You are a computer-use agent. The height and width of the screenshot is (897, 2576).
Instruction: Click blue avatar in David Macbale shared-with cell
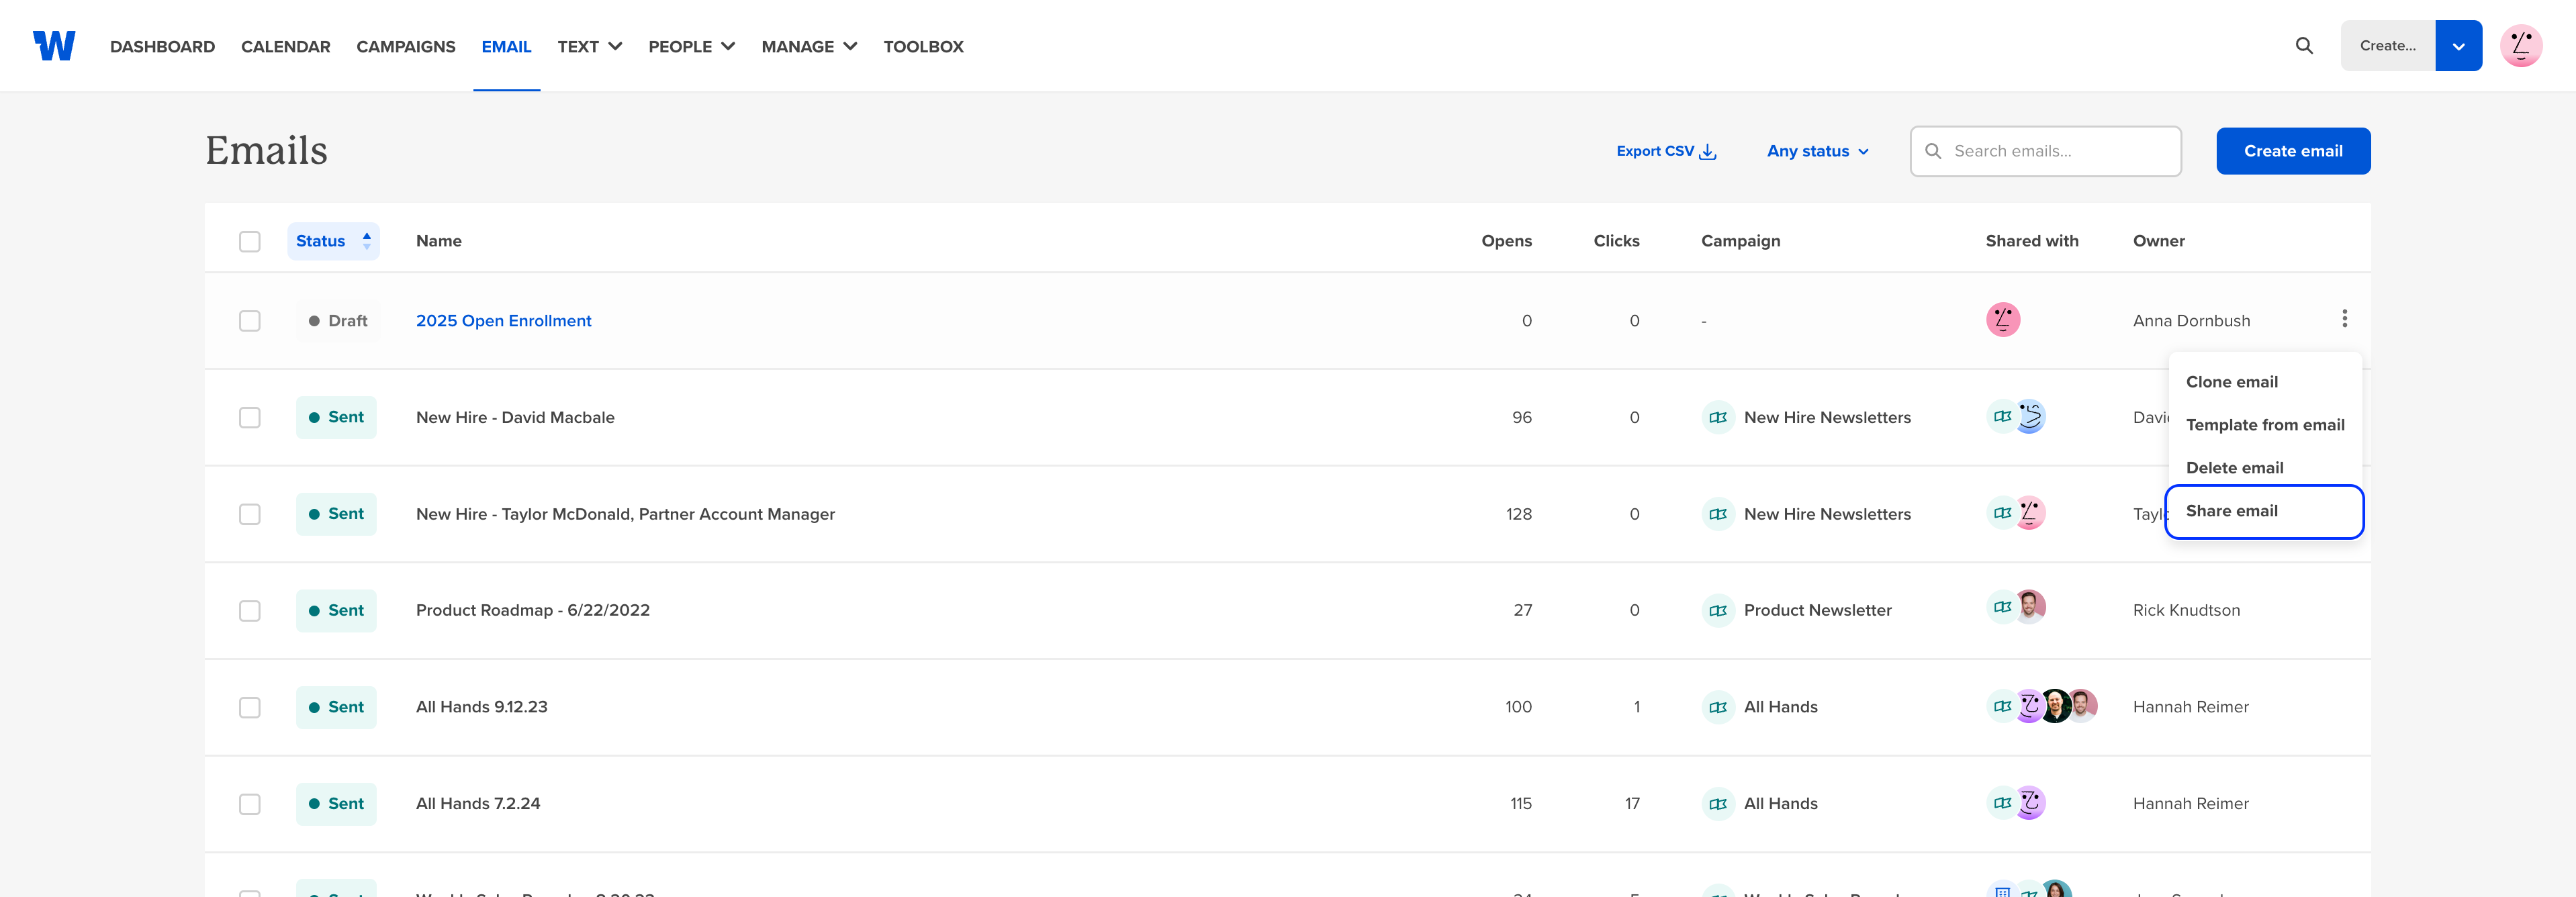2030,417
